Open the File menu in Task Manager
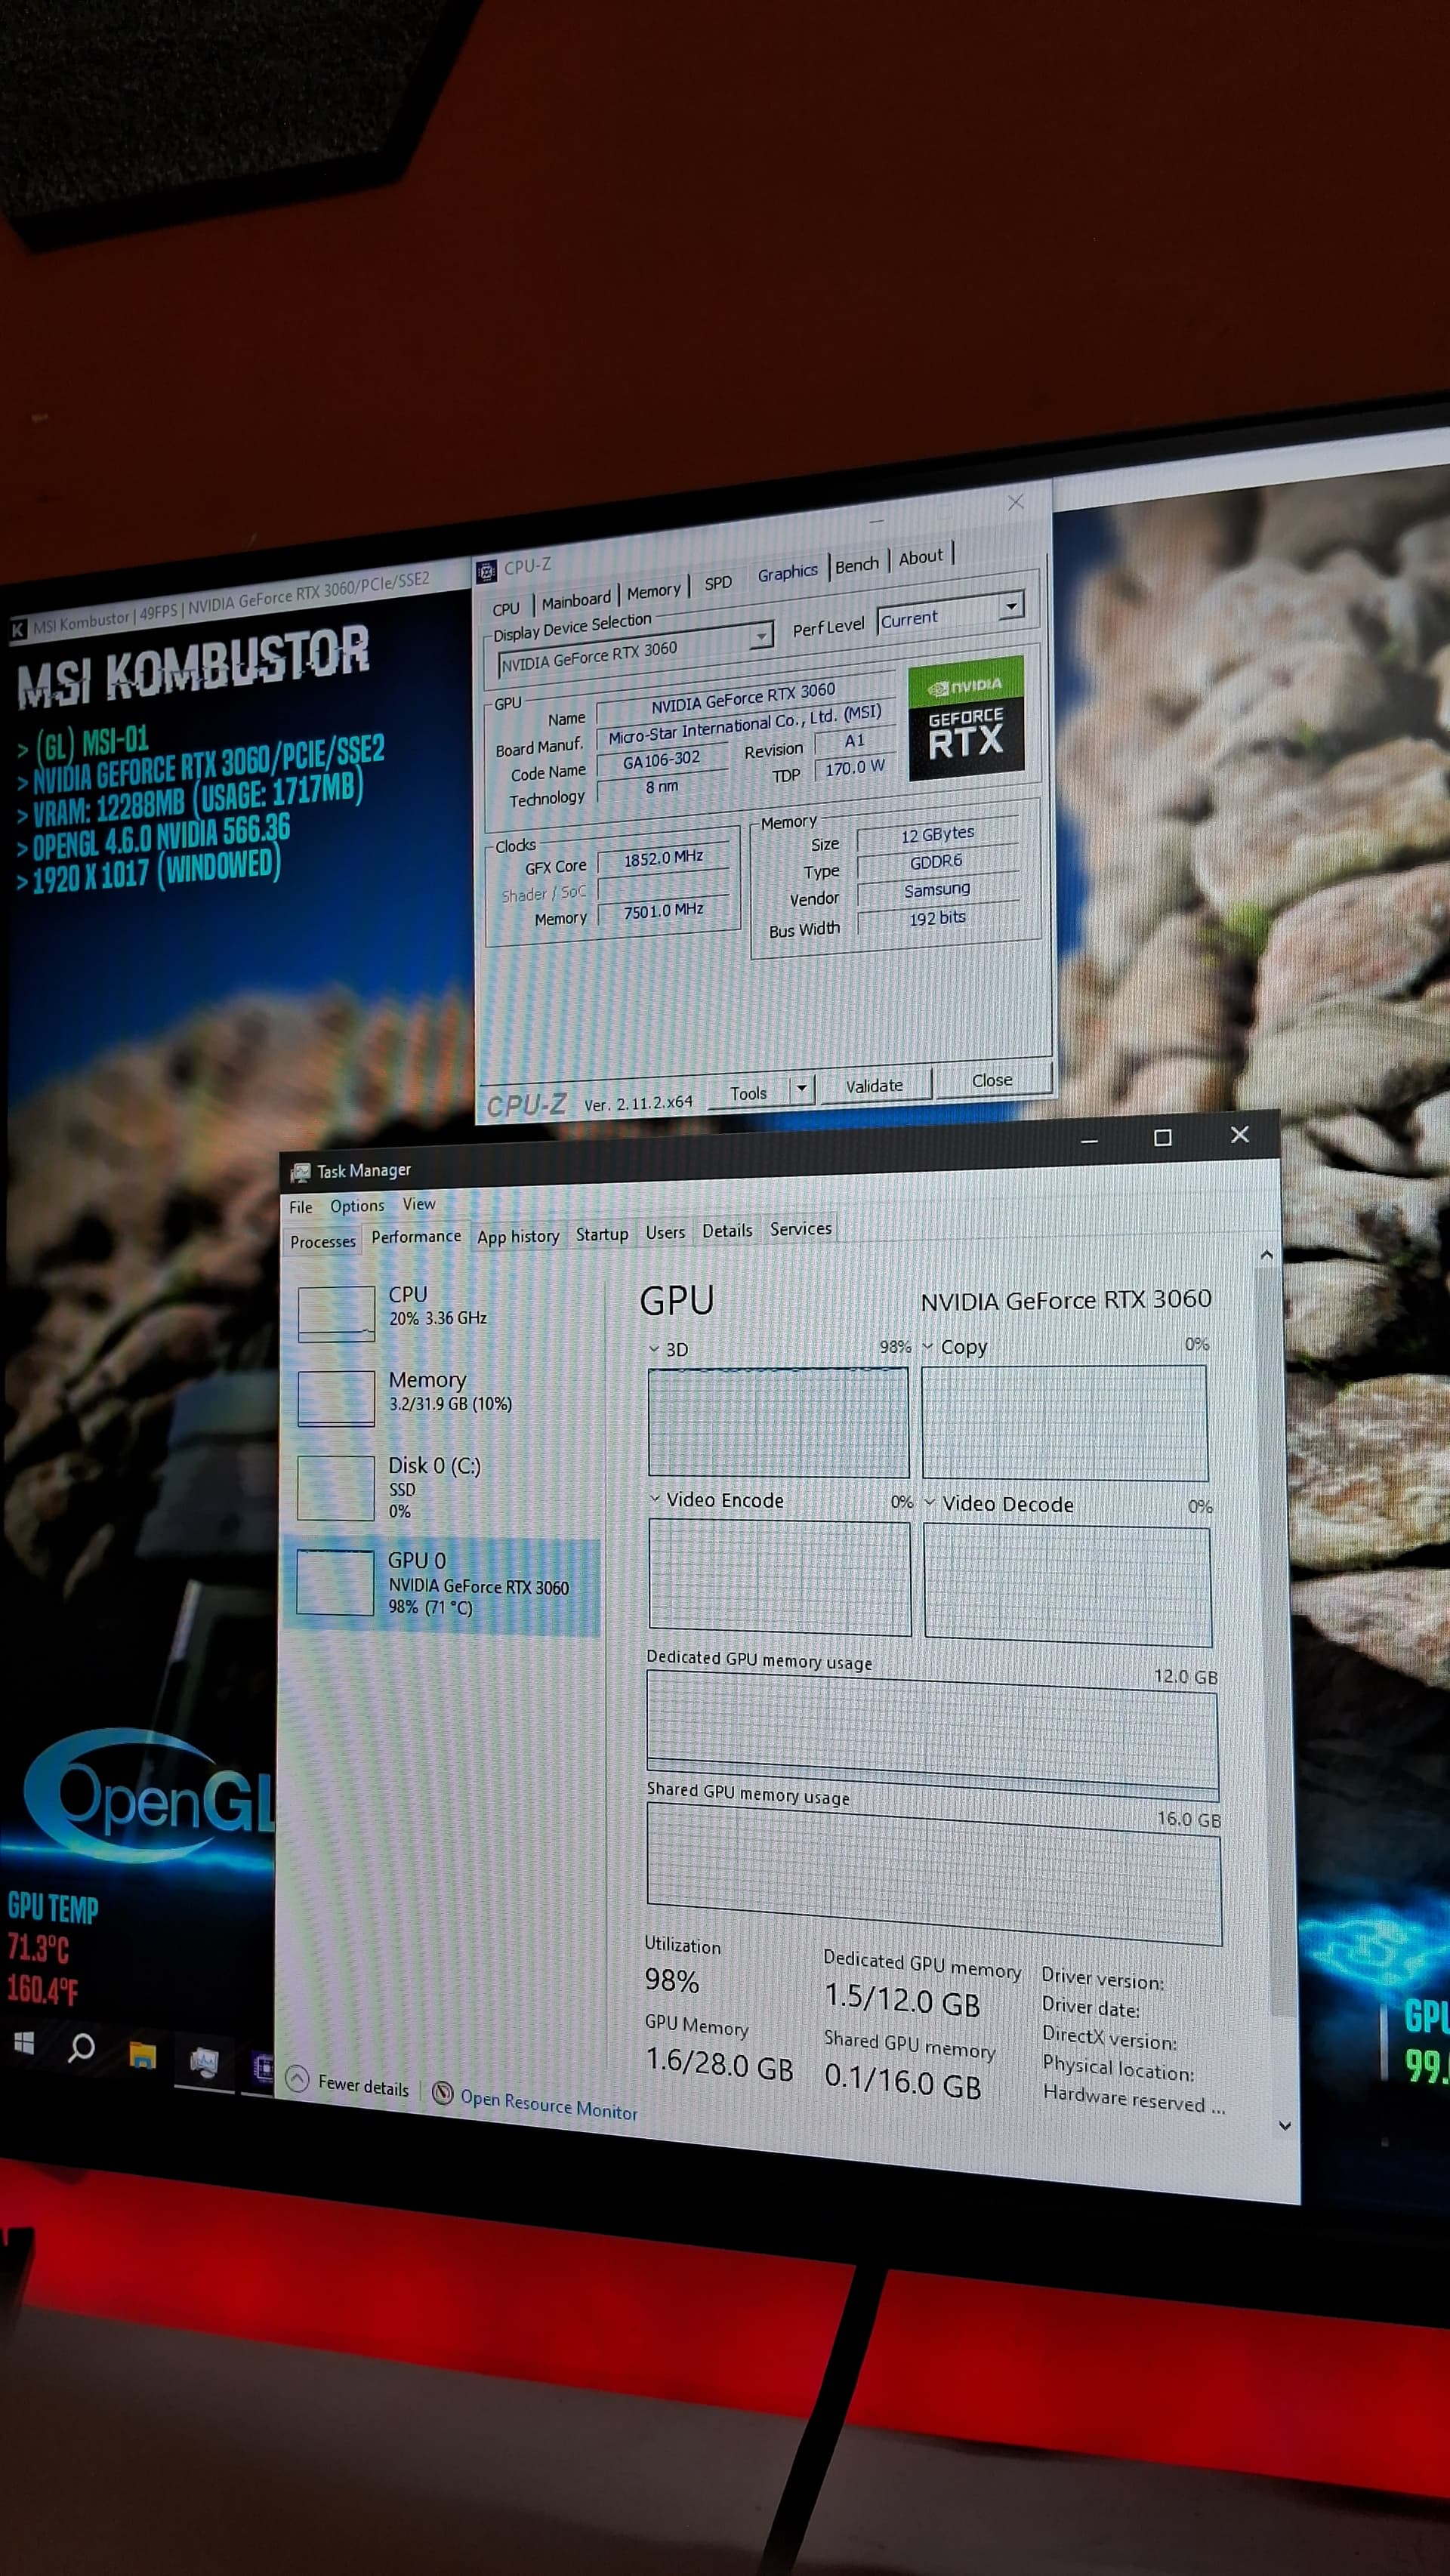 [x=300, y=1207]
